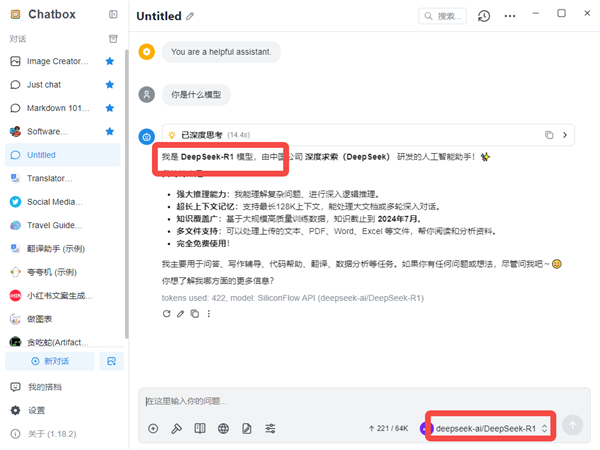Unstar the Markdown 101 conversation
This screenshot has height=450, width=600.
click(110, 108)
